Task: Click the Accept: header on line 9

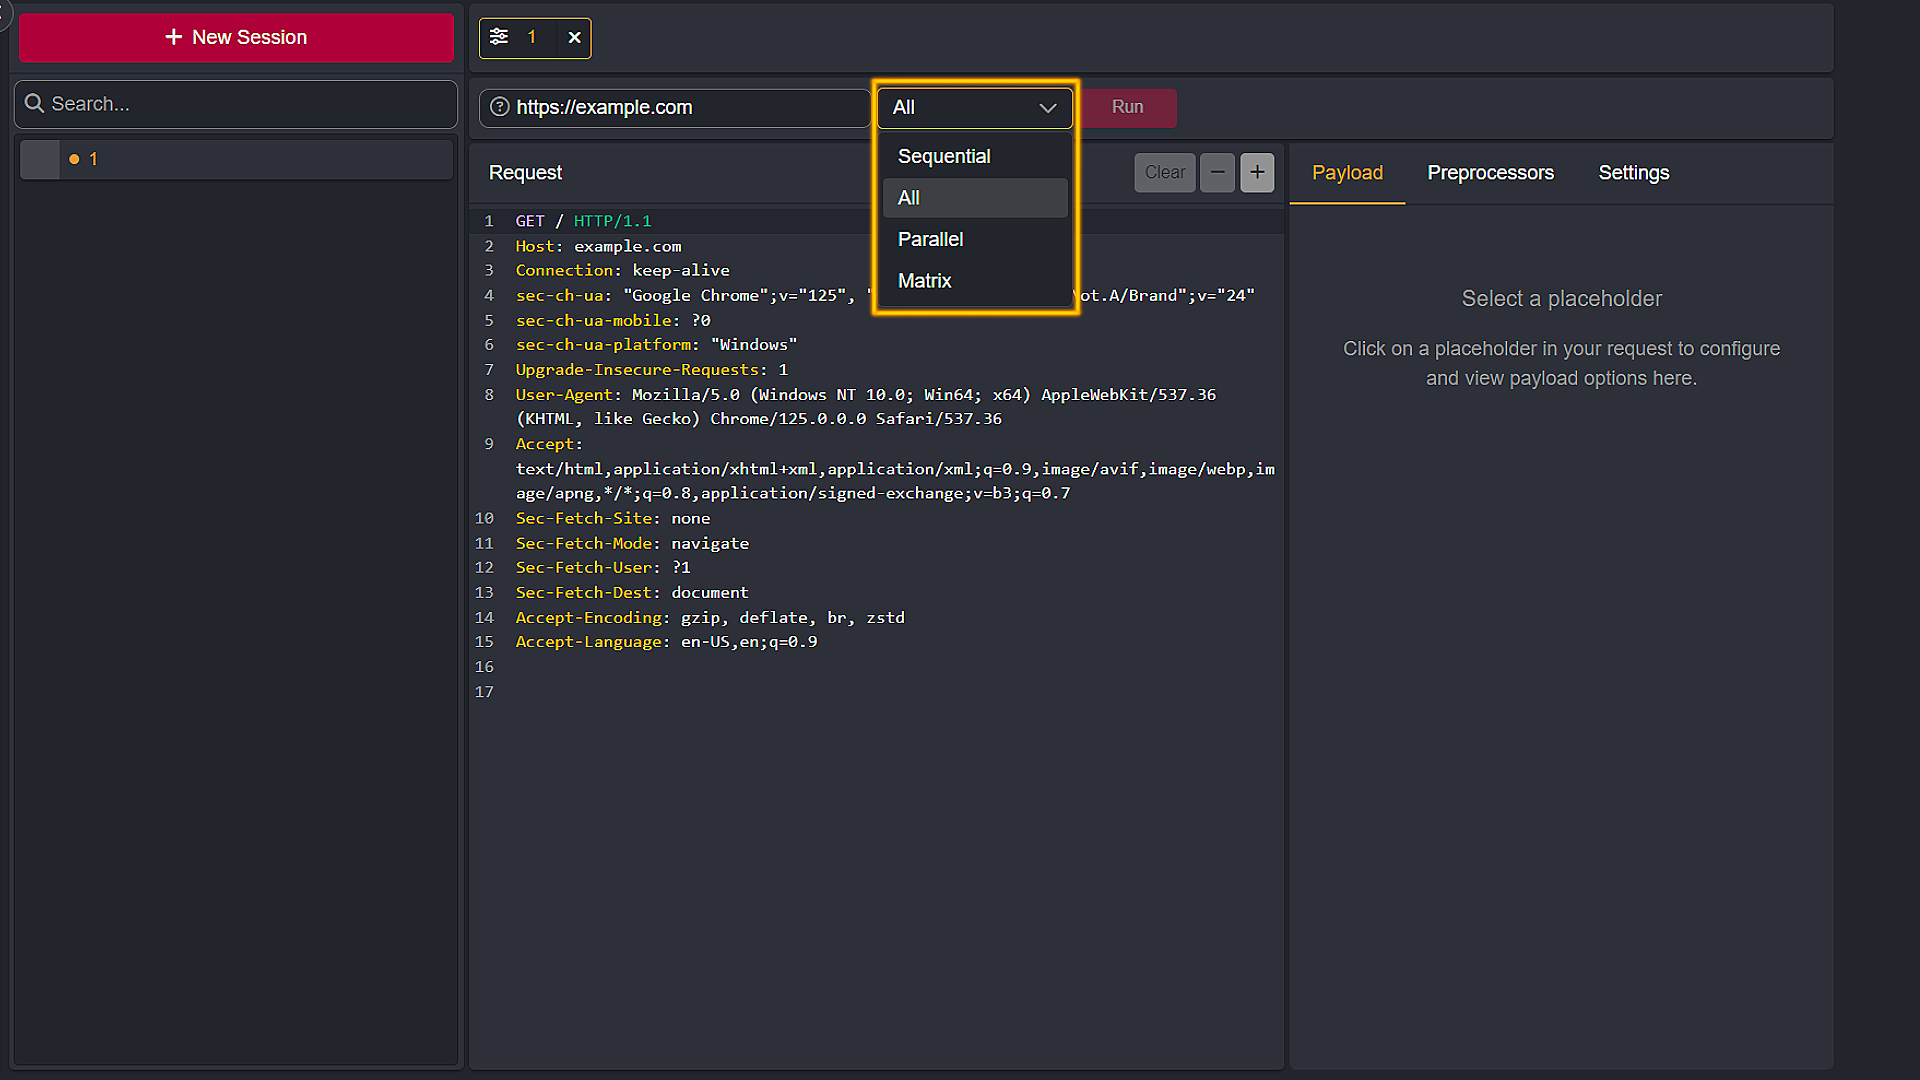Action: (x=549, y=444)
